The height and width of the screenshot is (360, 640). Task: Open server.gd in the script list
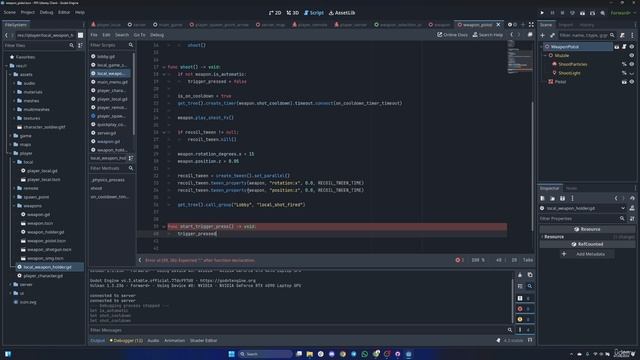pos(107,133)
